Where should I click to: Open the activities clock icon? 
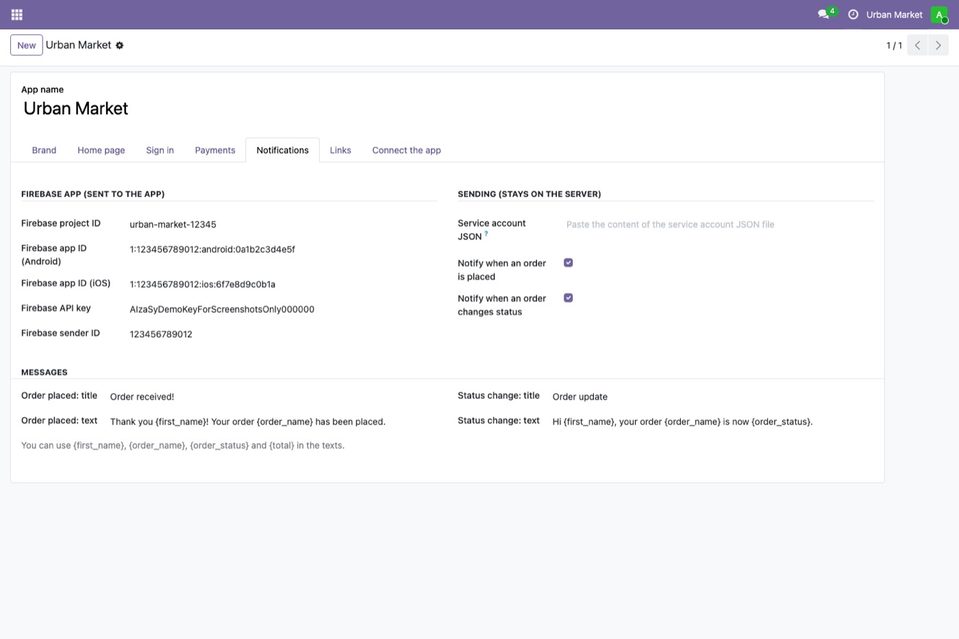coord(853,14)
